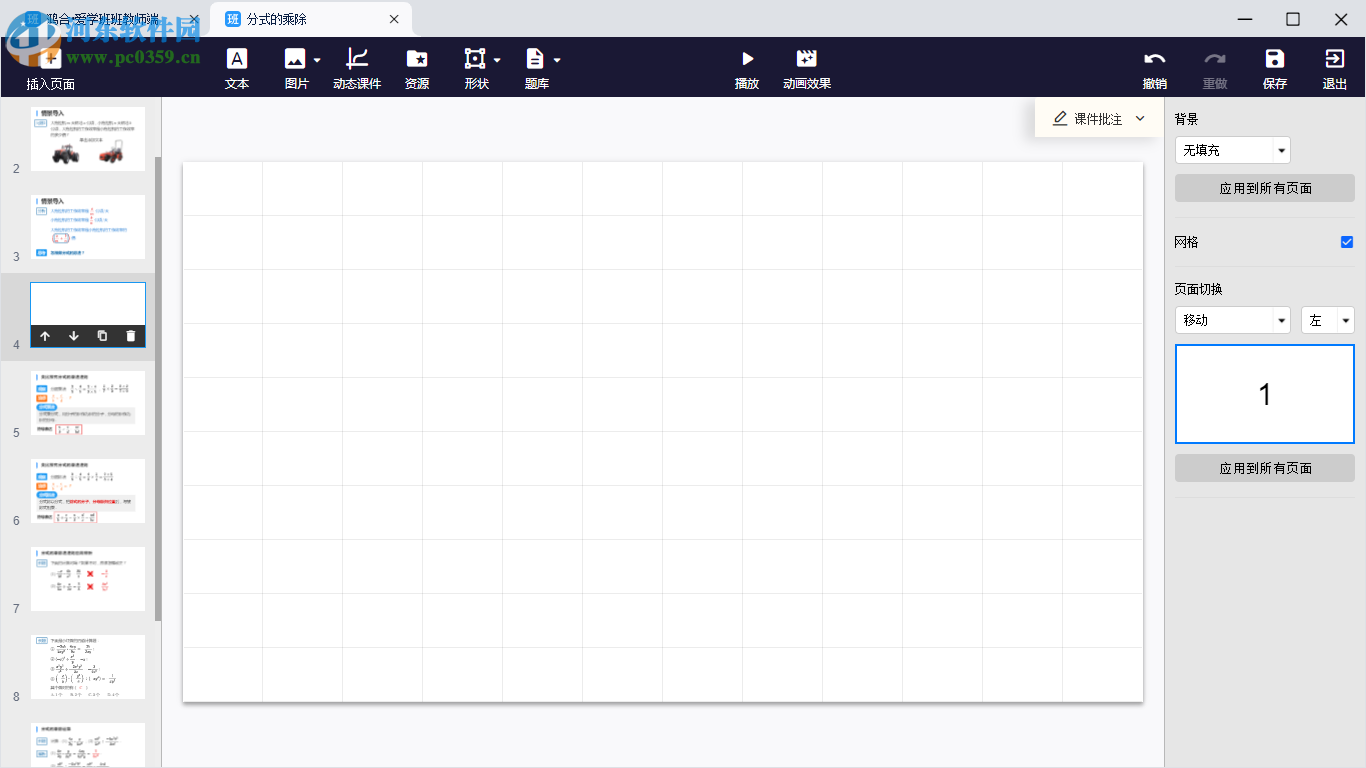Close the 分式的乘除 tab
The width and height of the screenshot is (1366, 768).
pos(394,19)
